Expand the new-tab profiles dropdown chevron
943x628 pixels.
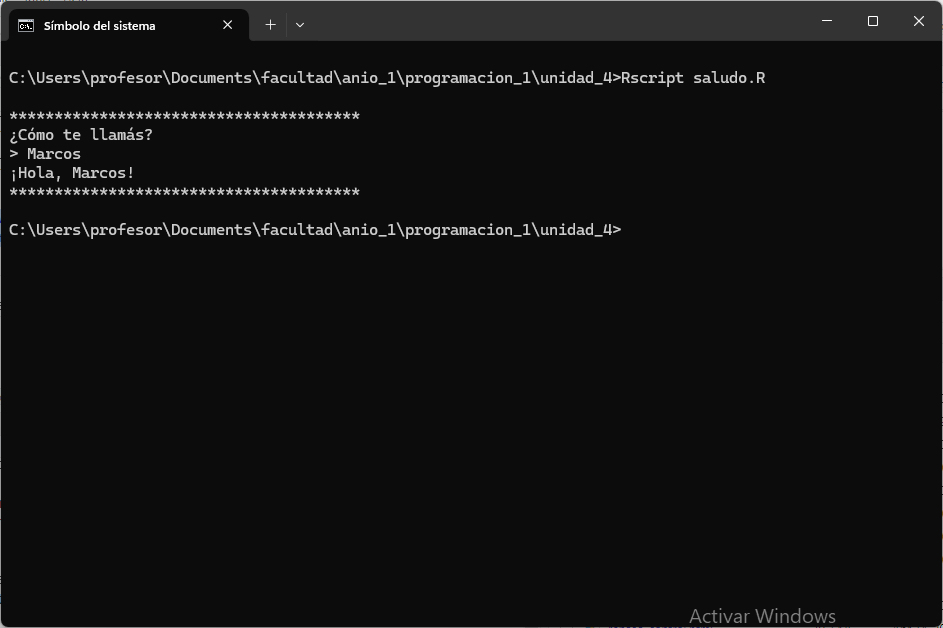300,25
